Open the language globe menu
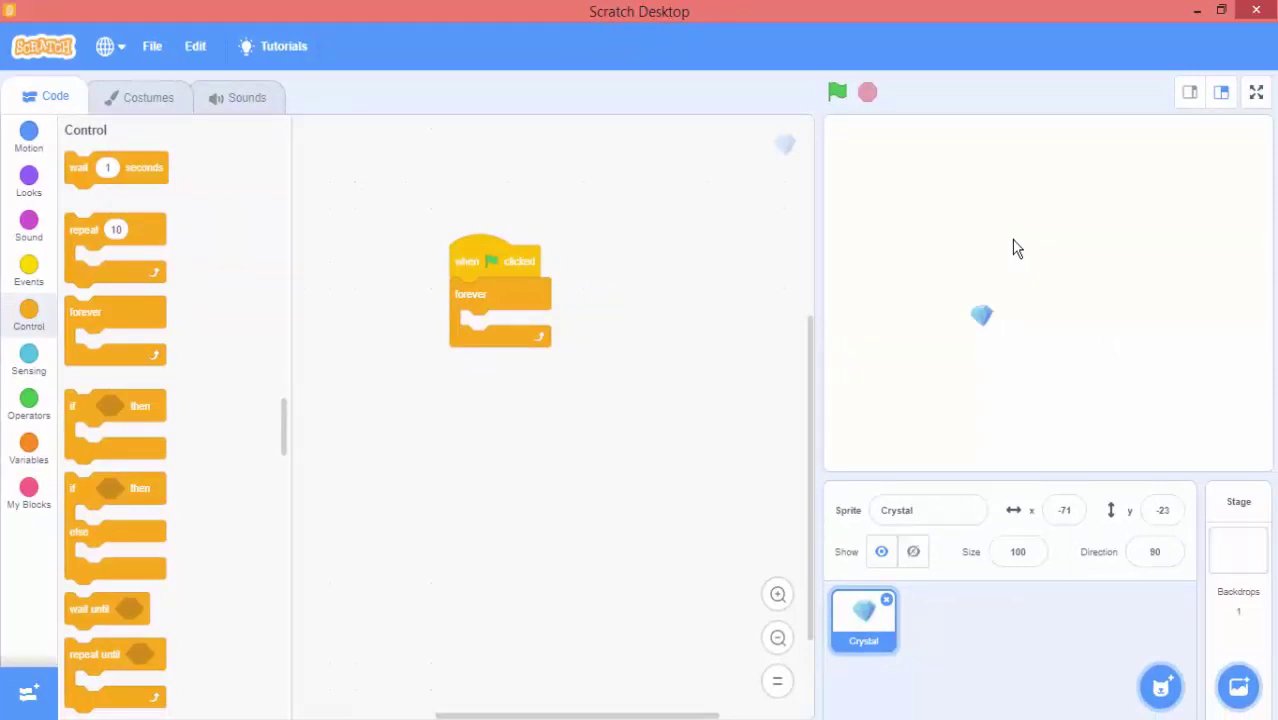Screen dimensions: 1278x720 (x=110, y=46)
